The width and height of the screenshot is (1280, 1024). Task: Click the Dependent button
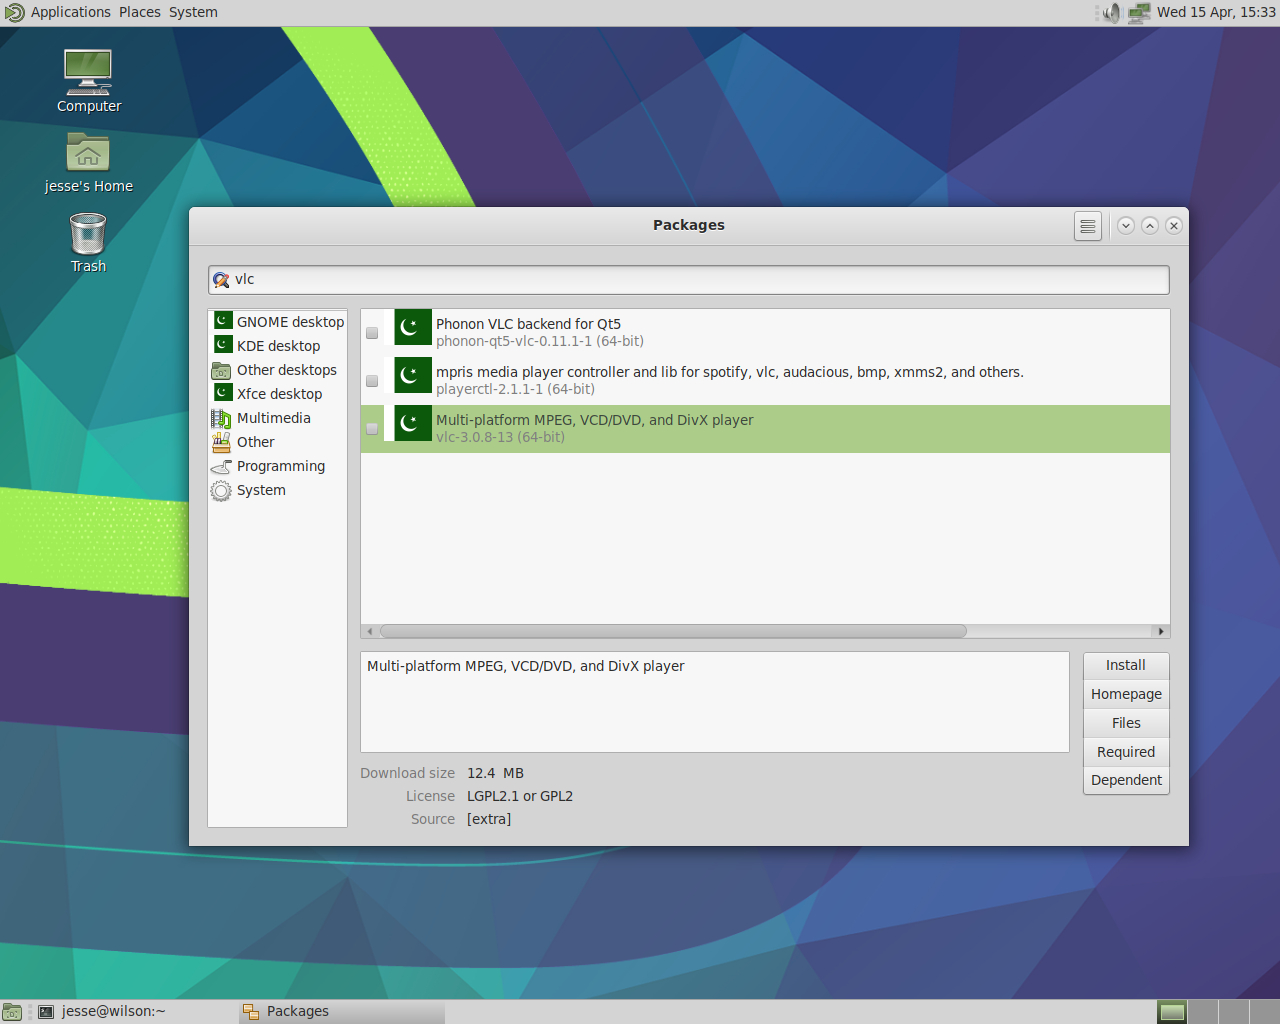[1126, 780]
